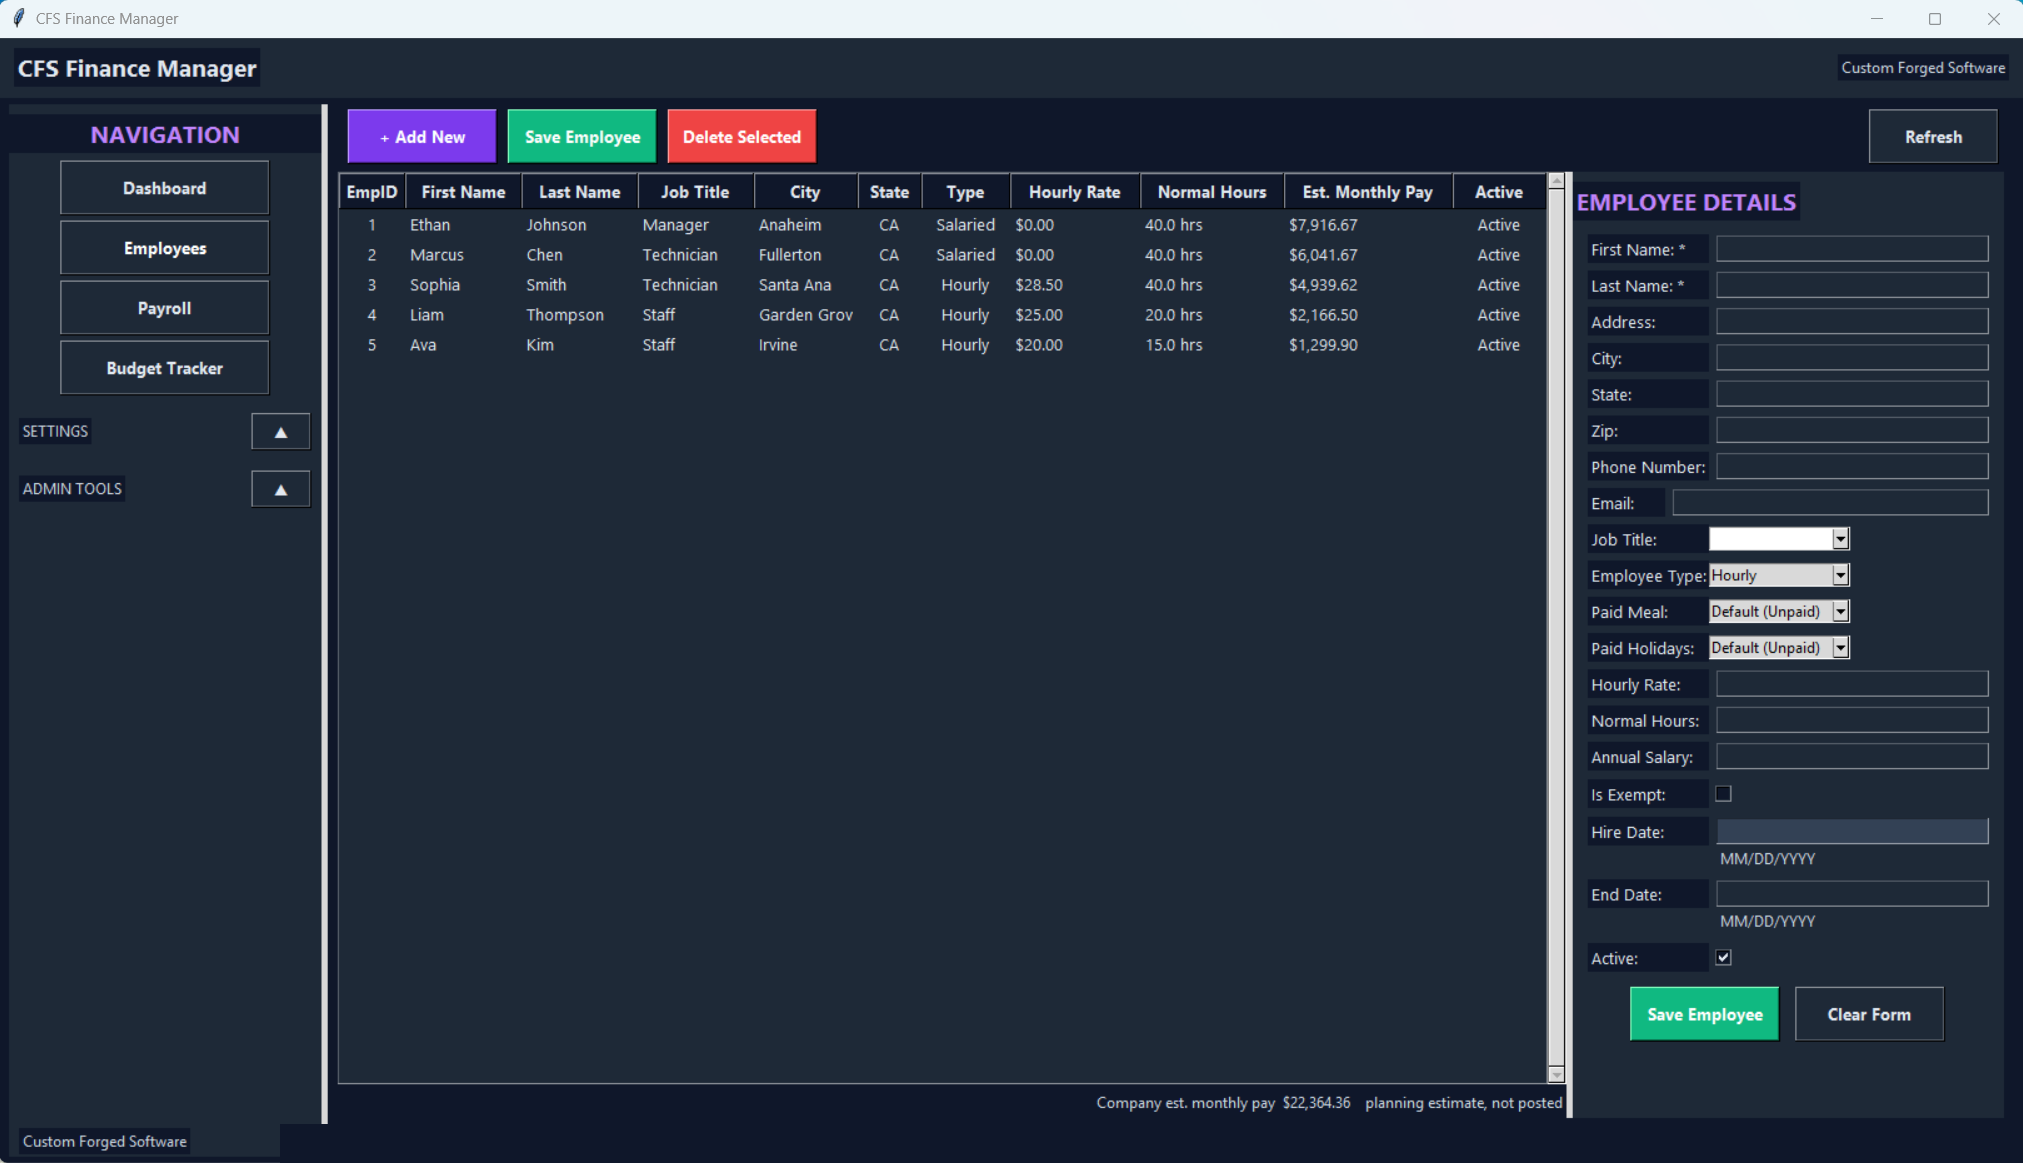Uncheck the Active checkbox in the form
The height and width of the screenshot is (1163, 2023).
pos(1723,958)
